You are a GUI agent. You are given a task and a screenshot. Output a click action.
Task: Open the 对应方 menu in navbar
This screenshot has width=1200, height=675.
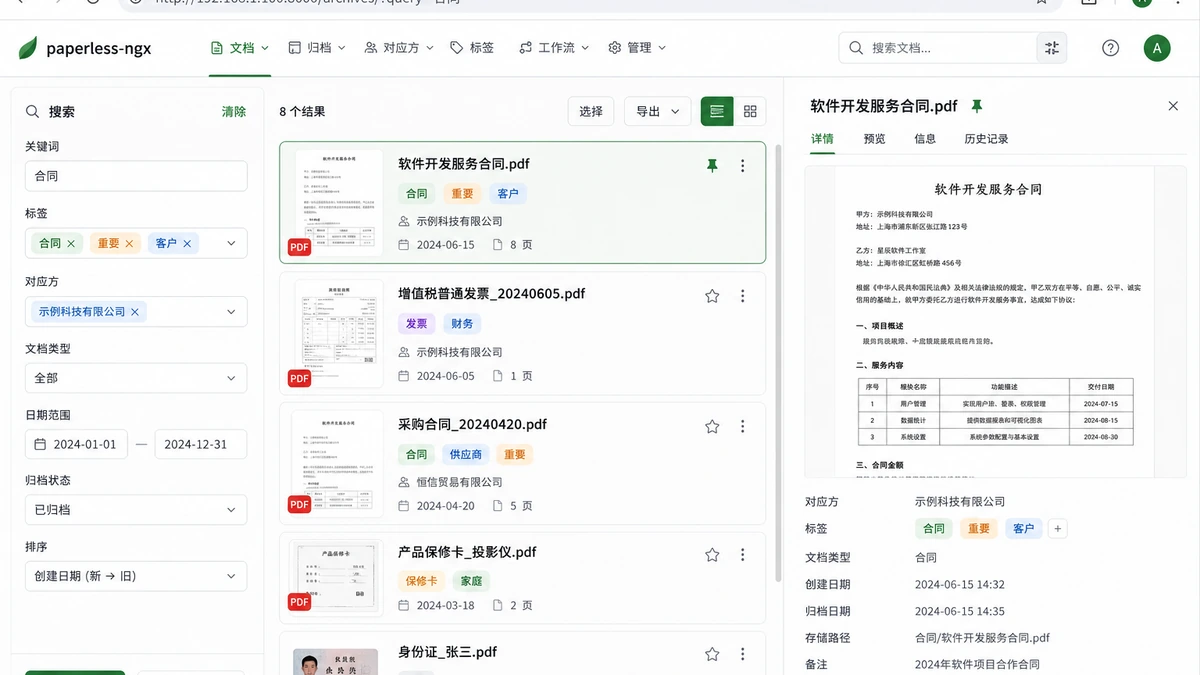point(399,47)
